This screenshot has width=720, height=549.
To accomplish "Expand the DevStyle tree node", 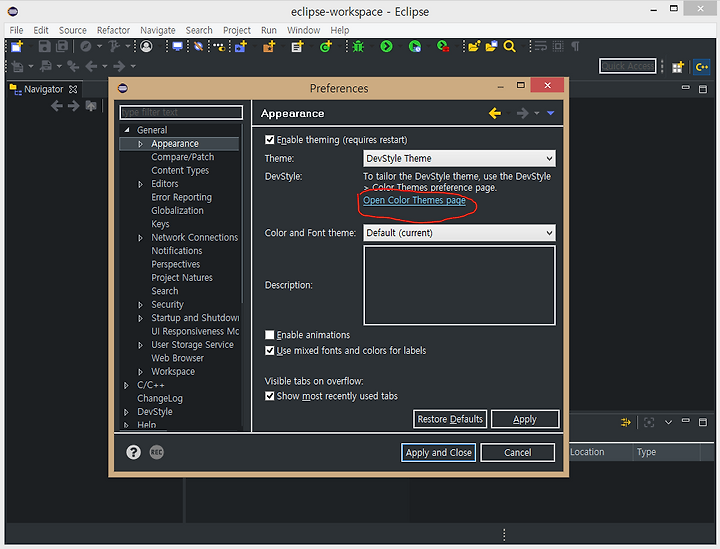I will (126, 412).
